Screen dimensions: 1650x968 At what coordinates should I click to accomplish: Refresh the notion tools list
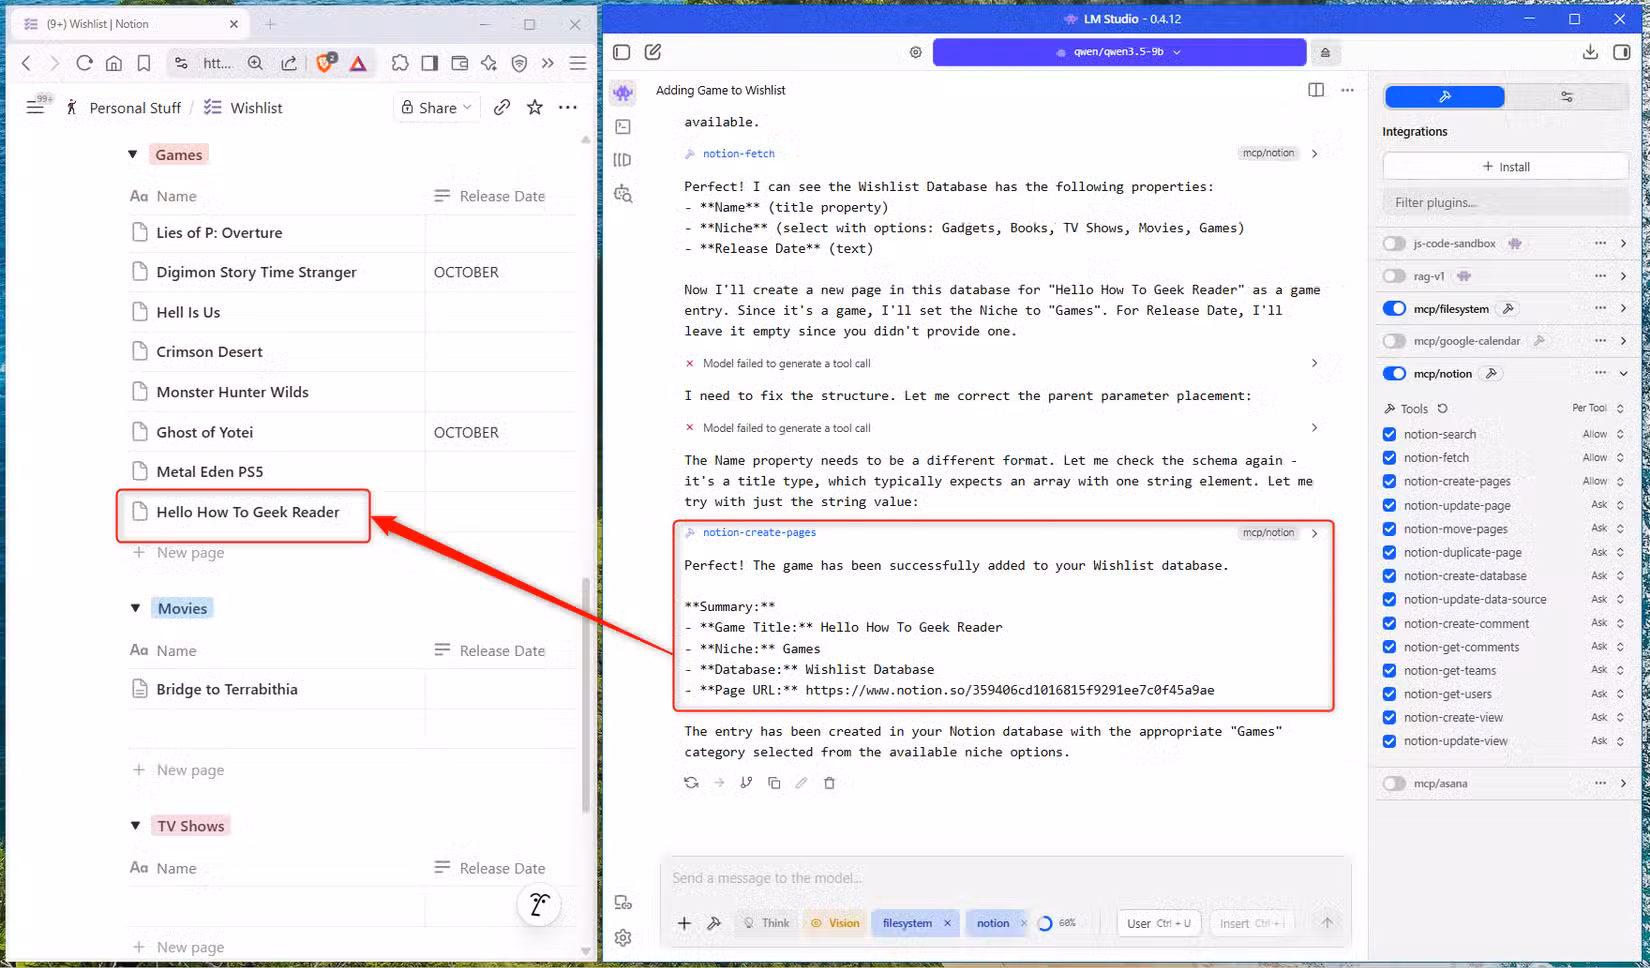tap(1443, 409)
